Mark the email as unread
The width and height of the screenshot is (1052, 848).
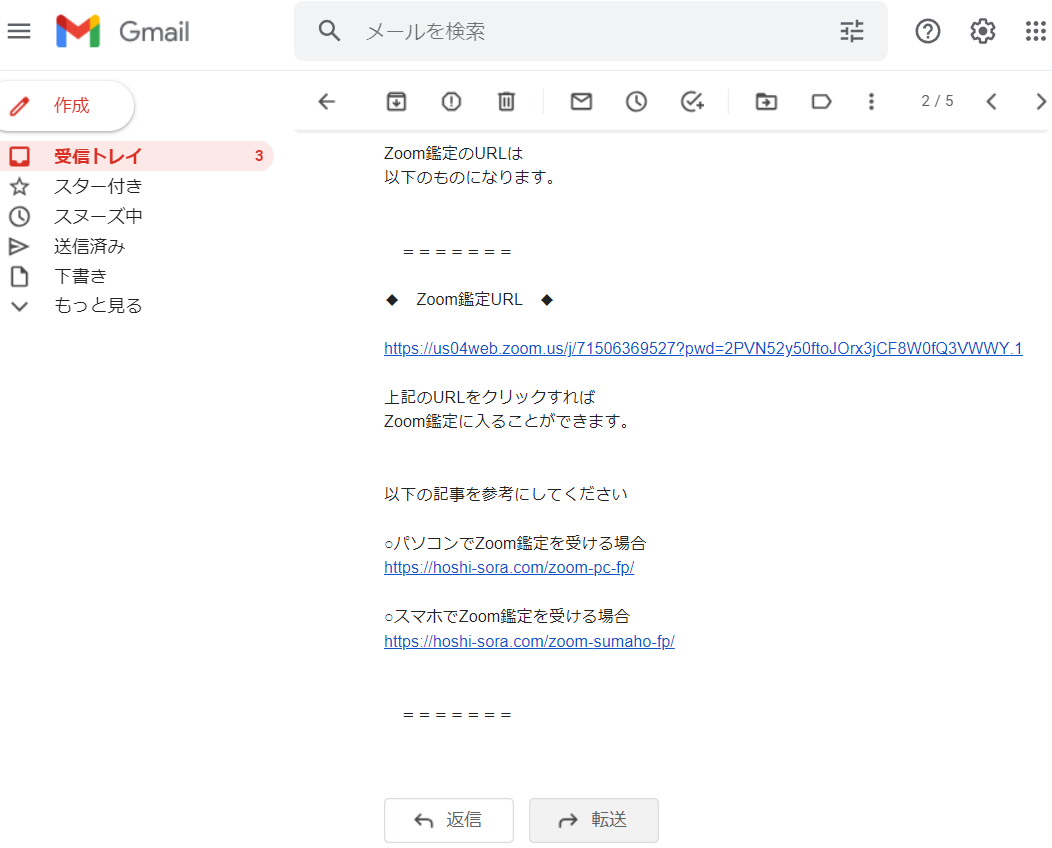coord(581,101)
